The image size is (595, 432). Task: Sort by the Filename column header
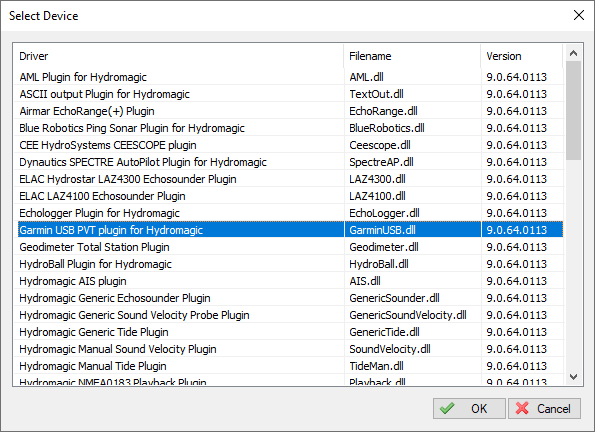coord(412,56)
